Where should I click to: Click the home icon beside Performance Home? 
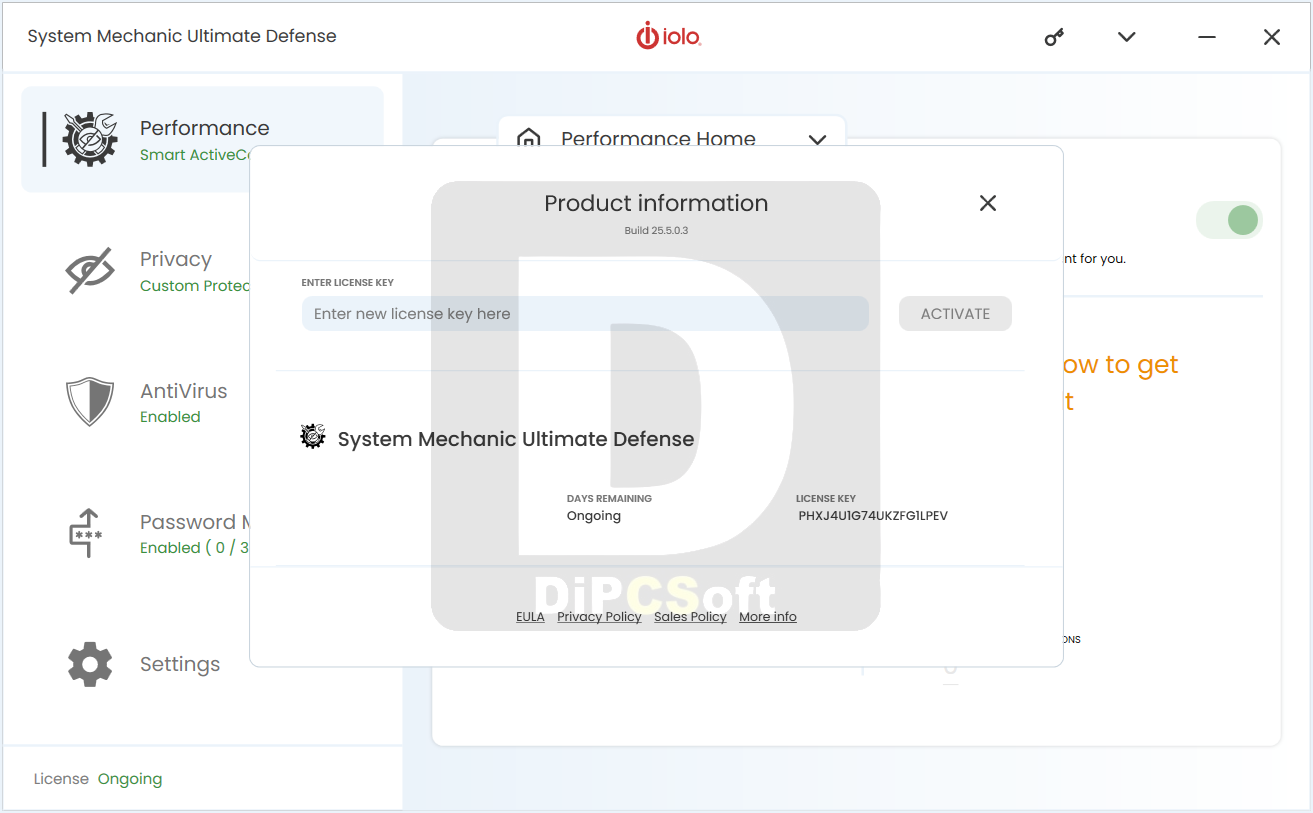pos(529,138)
